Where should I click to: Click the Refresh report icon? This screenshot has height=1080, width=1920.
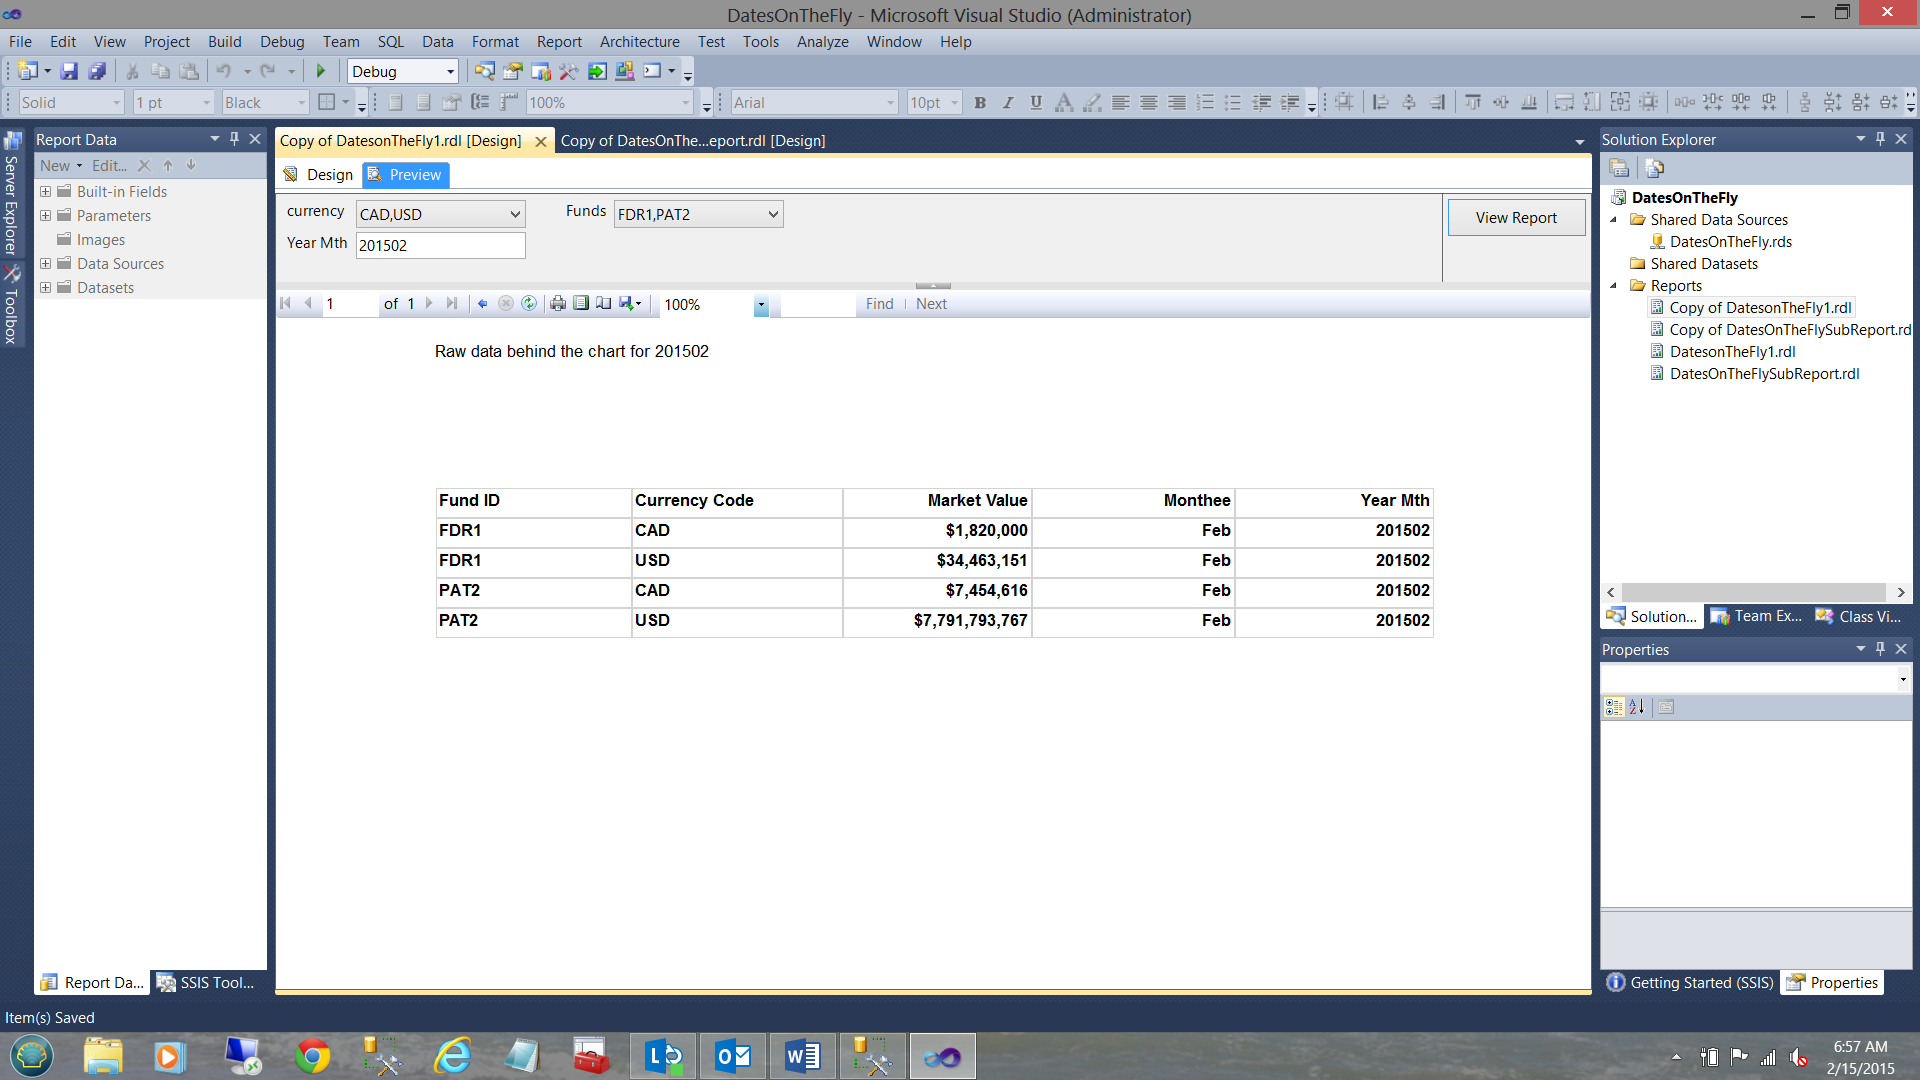[529, 304]
